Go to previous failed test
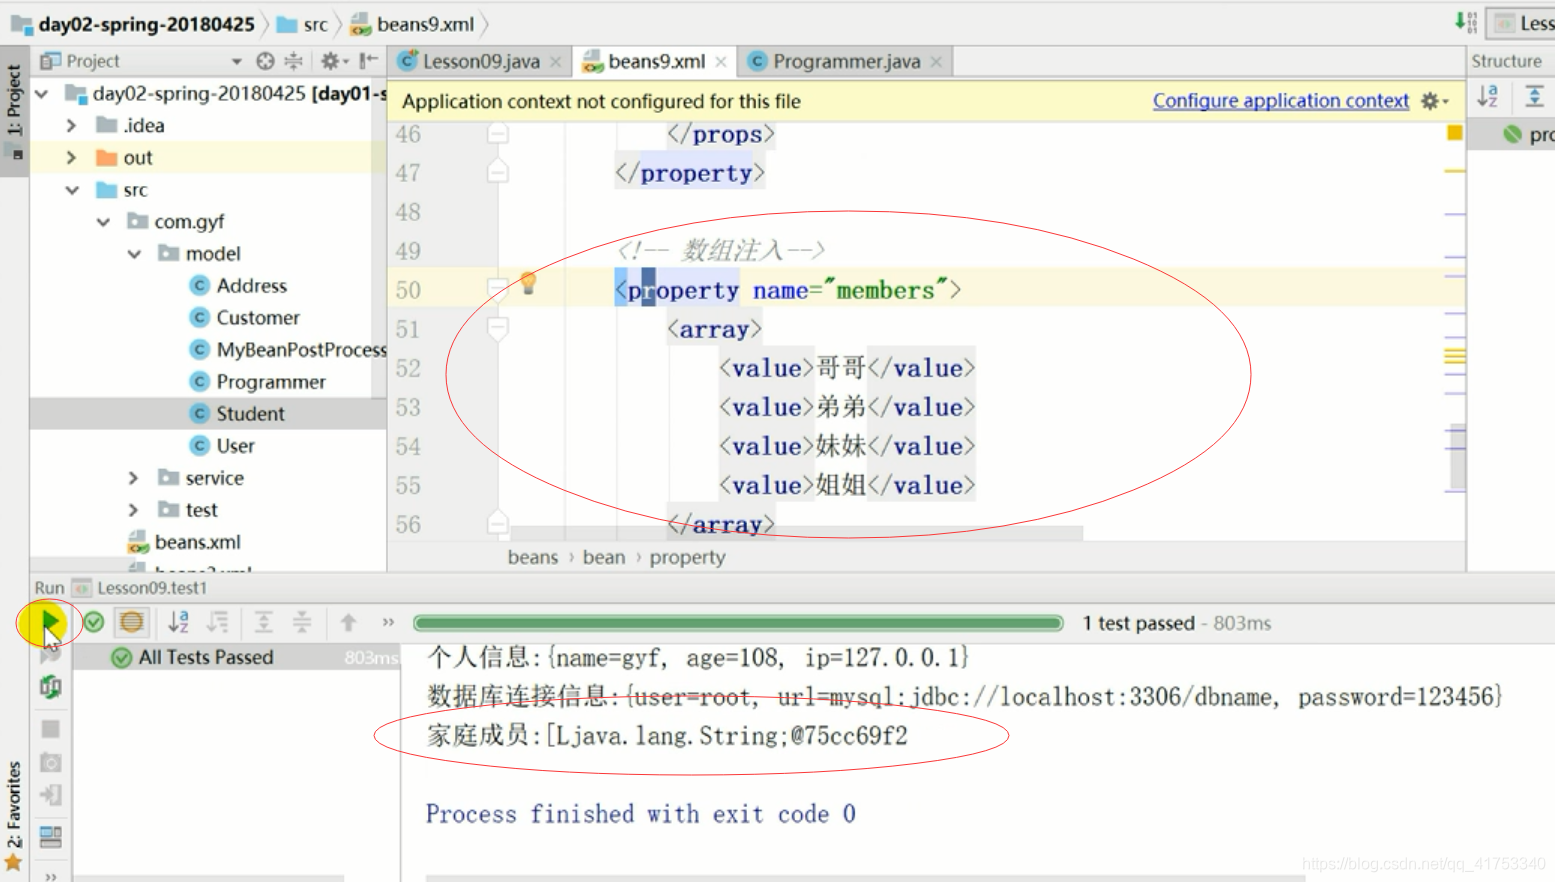This screenshot has height=882, width=1555. pyautogui.click(x=348, y=623)
